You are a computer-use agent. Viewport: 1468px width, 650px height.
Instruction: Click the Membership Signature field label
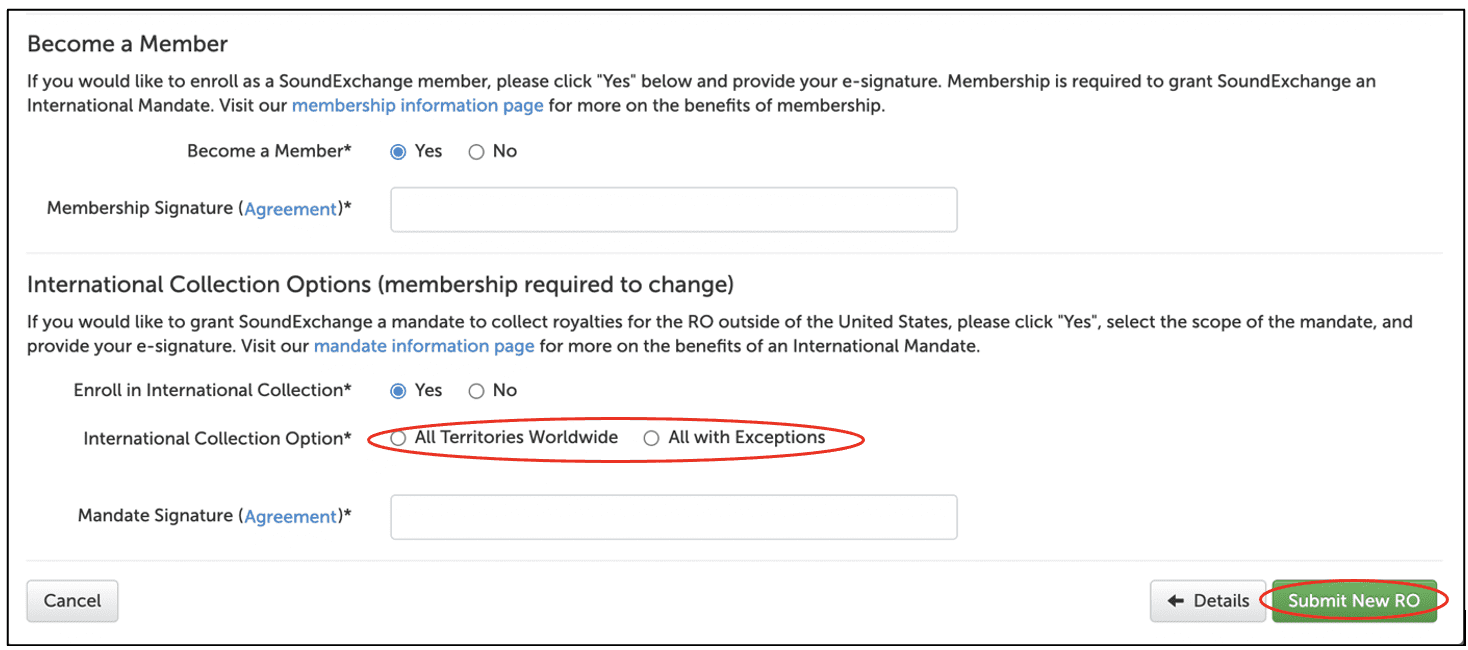(x=140, y=208)
